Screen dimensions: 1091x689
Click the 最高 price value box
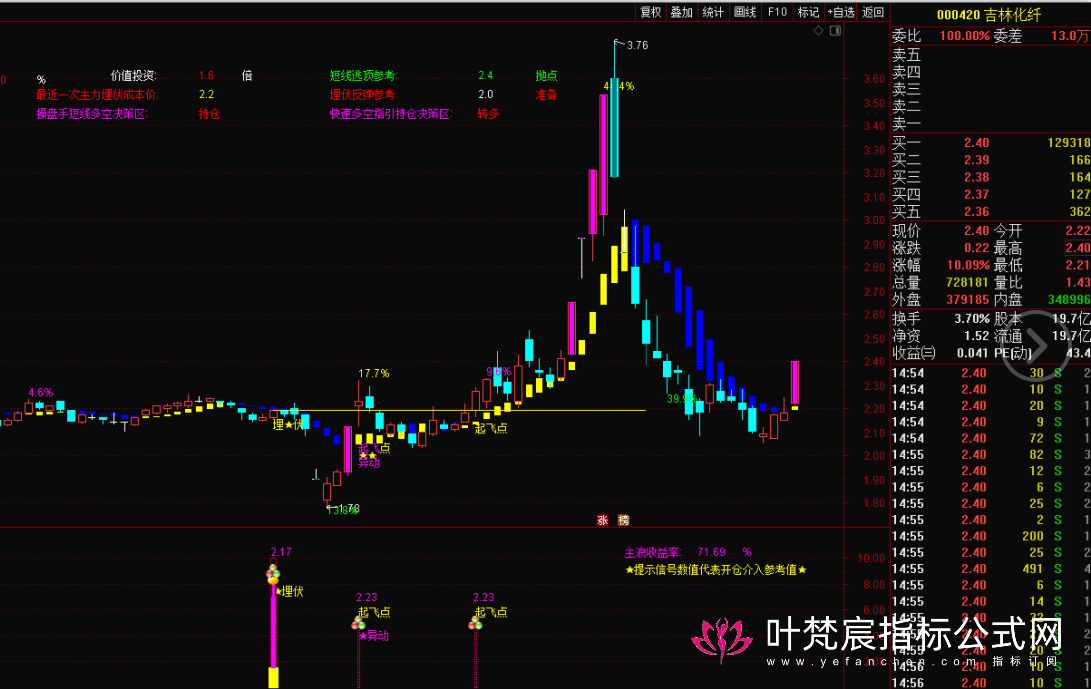(1078, 248)
